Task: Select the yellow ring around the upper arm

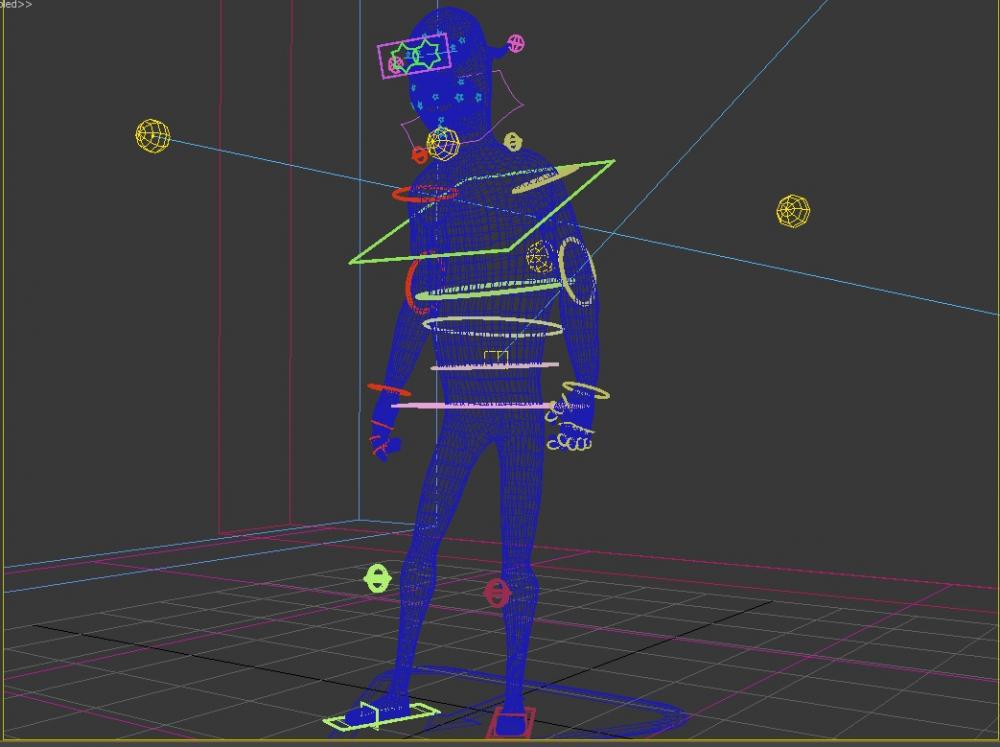Action: point(578,271)
